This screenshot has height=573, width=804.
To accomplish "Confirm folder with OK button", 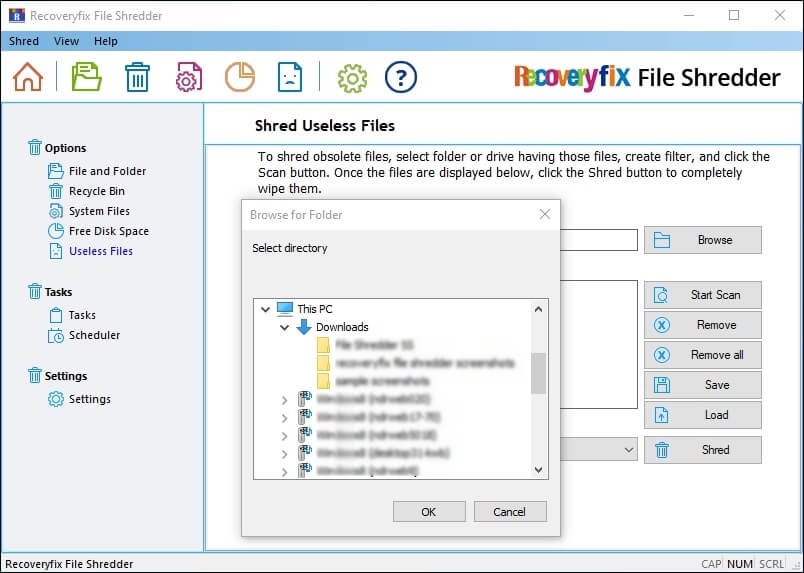I will [x=429, y=511].
